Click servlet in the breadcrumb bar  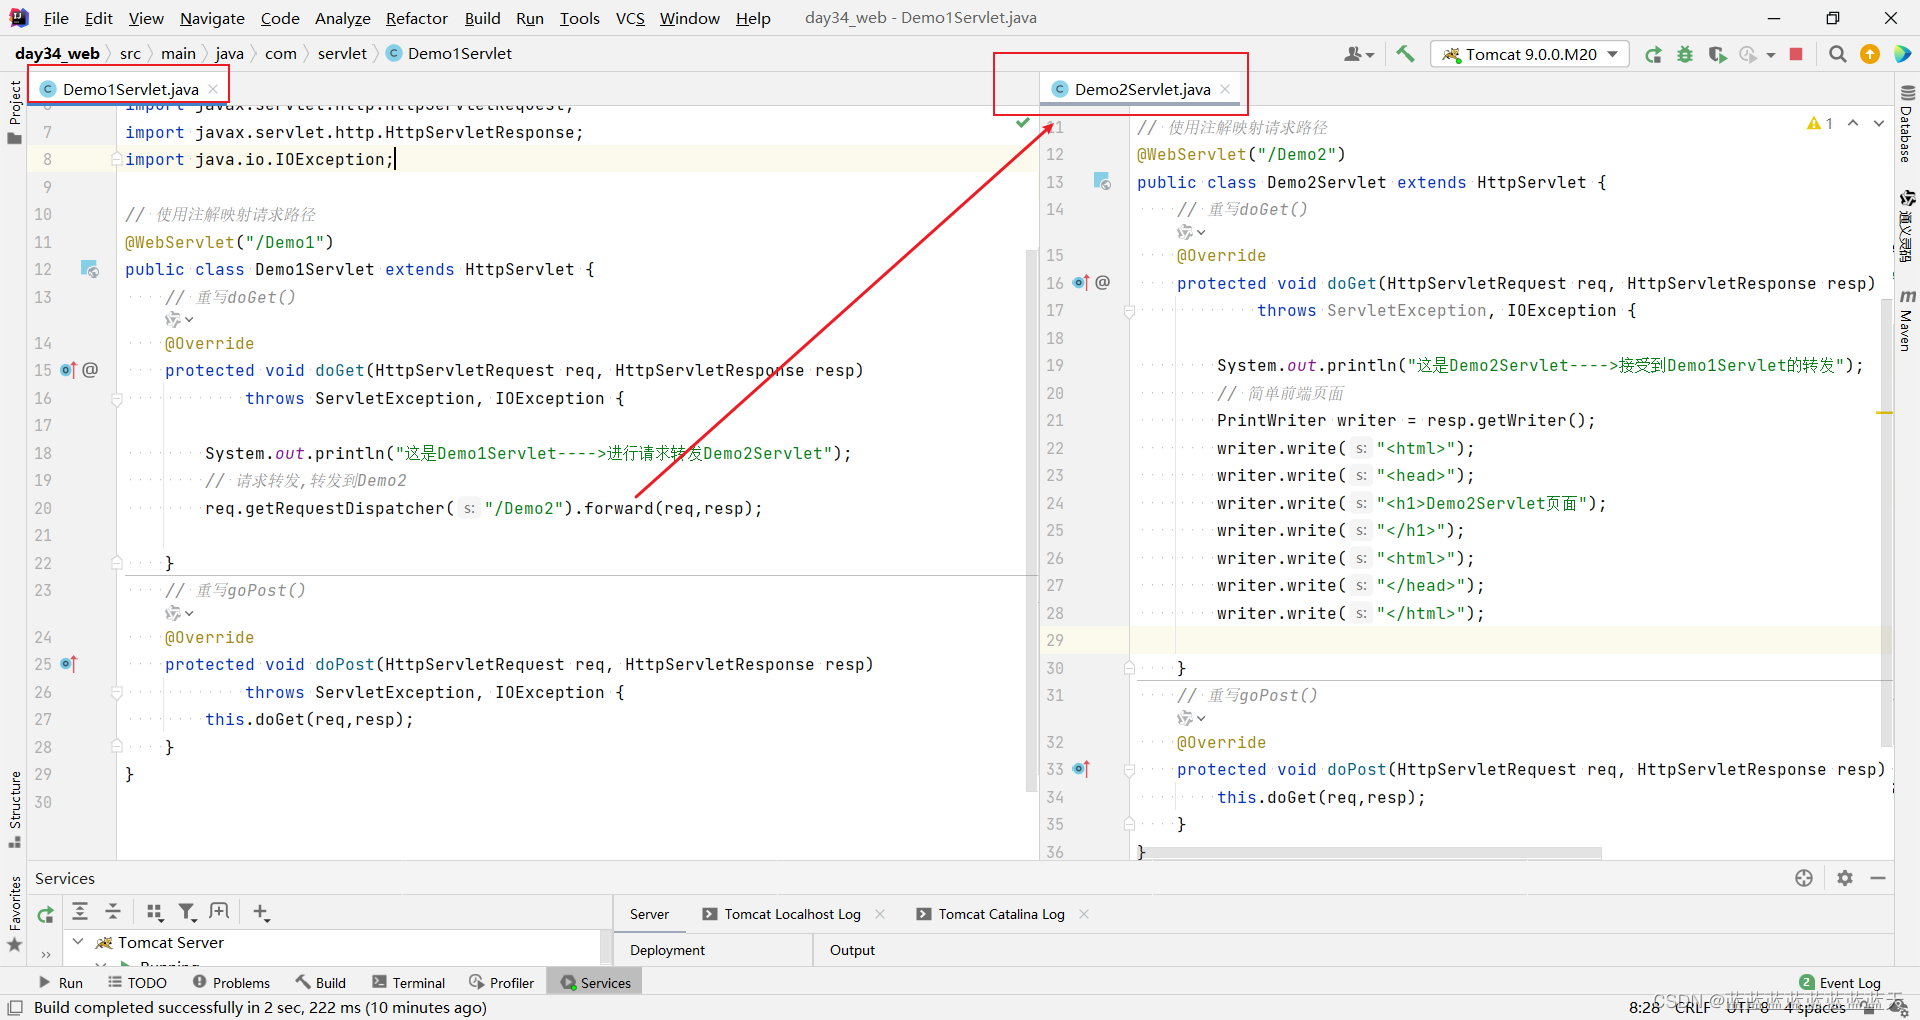coord(342,53)
